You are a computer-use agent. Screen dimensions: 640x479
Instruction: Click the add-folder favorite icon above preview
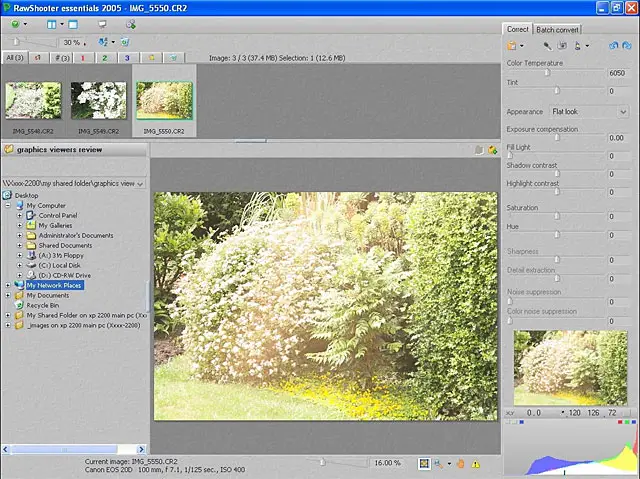tap(493, 150)
